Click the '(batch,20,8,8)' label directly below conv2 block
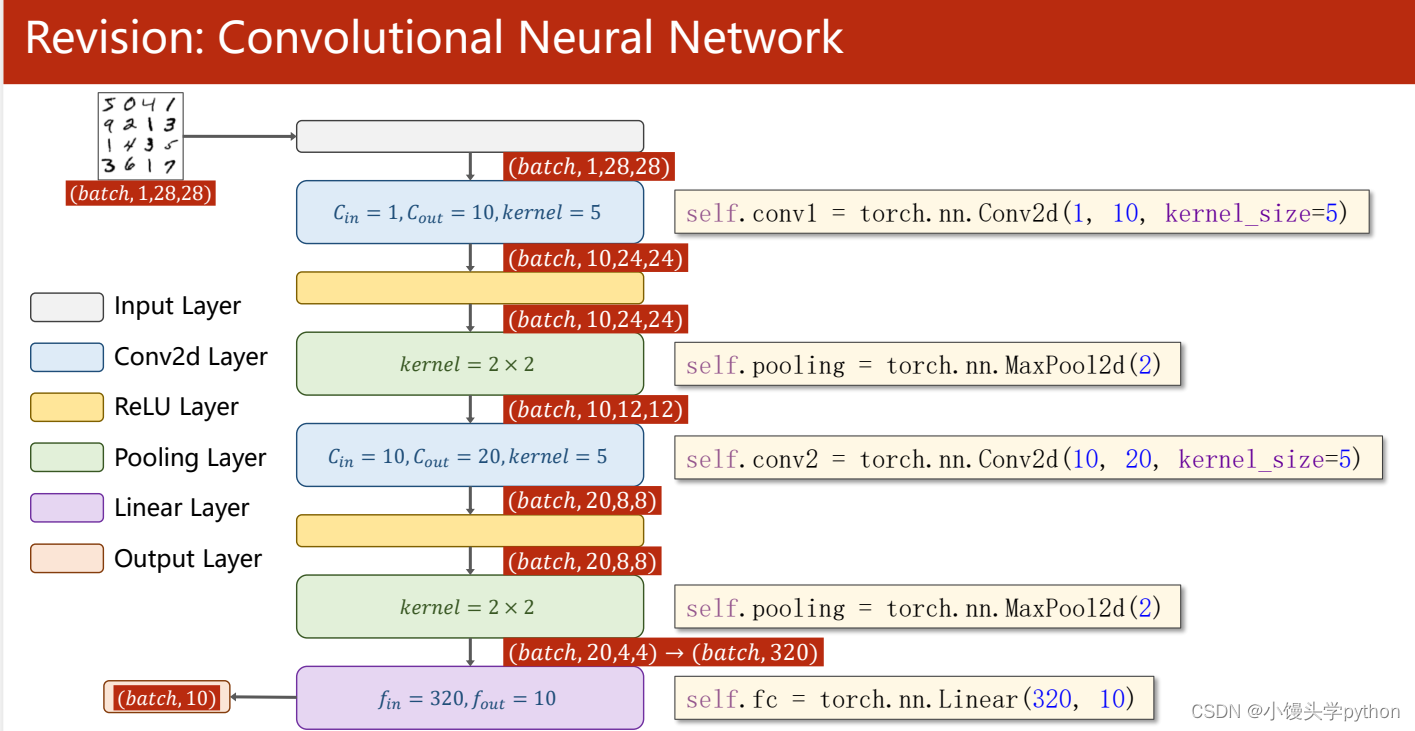This screenshot has width=1415, height=731. [583, 501]
